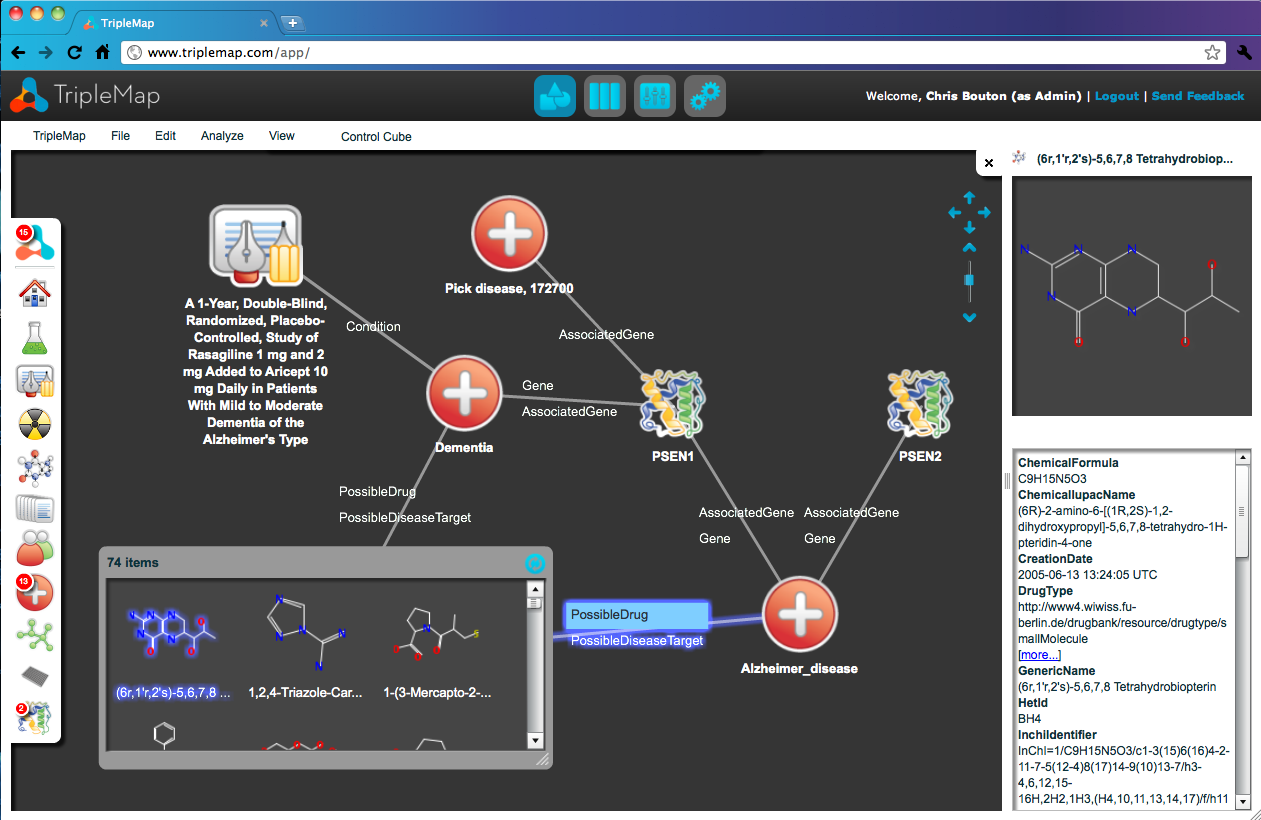Select the Alzheimer_disease node

point(799,615)
